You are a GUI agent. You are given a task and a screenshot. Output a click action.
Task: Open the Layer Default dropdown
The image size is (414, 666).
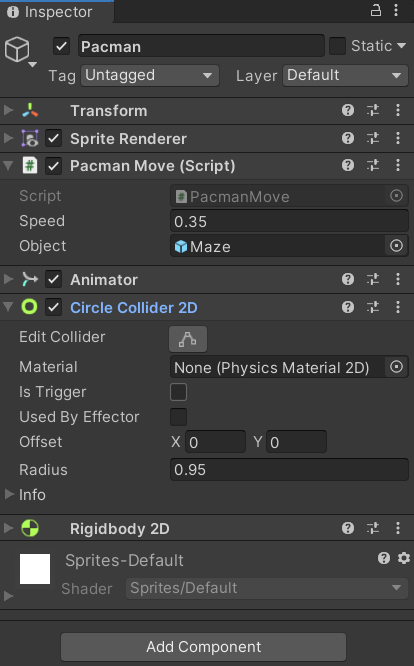coord(345,76)
